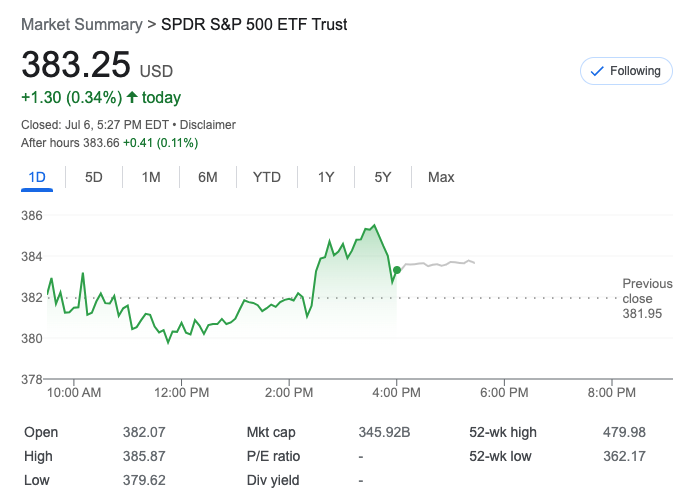This screenshot has height=499, width=693.
Task: Click the 383.25 price value
Action: (x=76, y=65)
